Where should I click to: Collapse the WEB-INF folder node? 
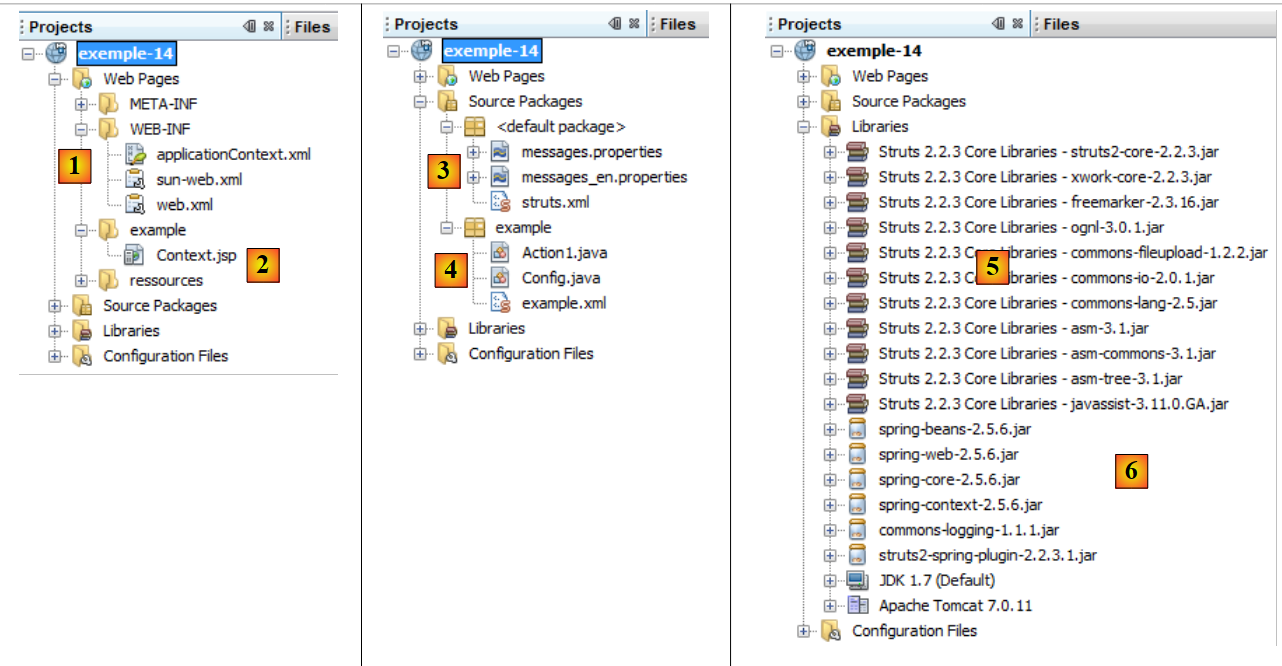pos(82,129)
